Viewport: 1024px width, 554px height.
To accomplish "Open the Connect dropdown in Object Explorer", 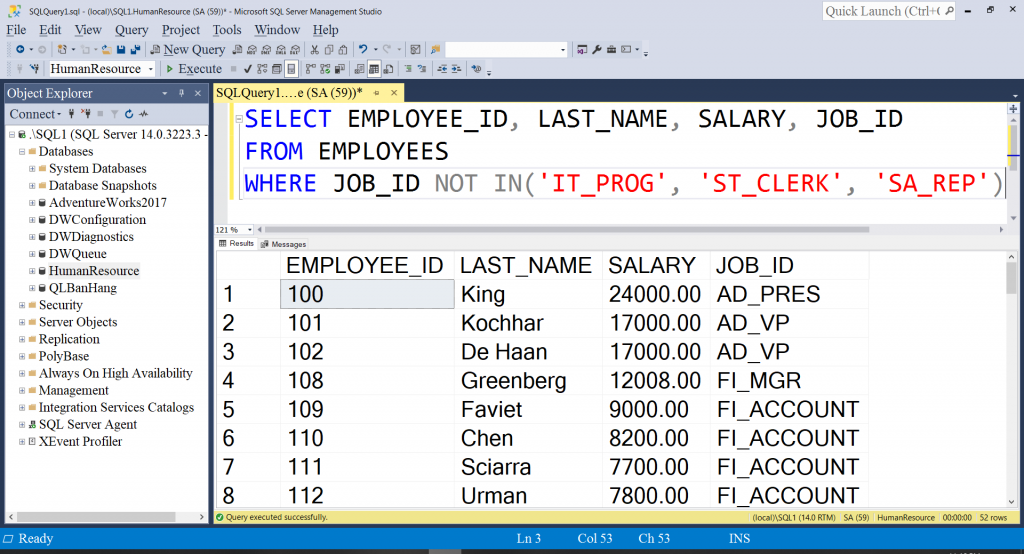I will coord(35,114).
